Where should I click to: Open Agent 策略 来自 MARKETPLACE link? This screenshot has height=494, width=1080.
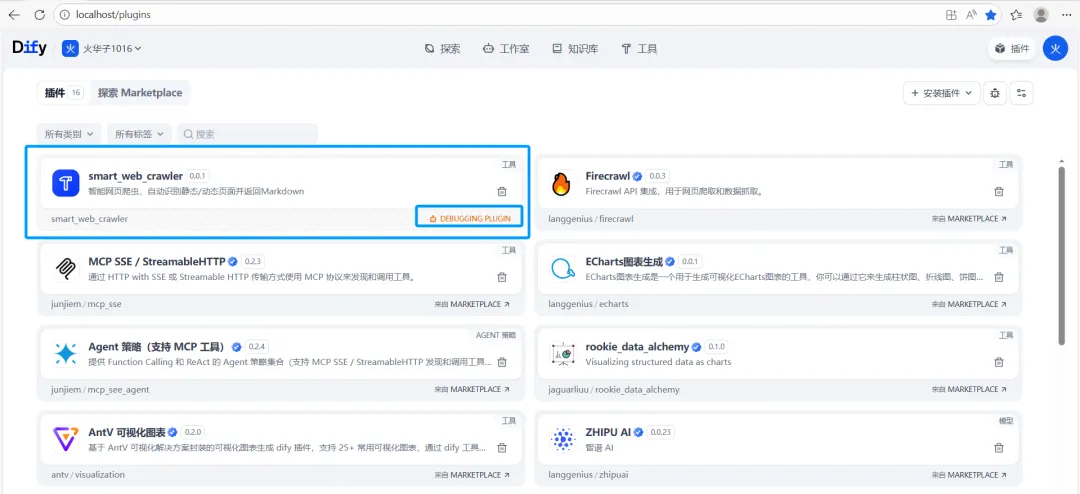(472, 389)
